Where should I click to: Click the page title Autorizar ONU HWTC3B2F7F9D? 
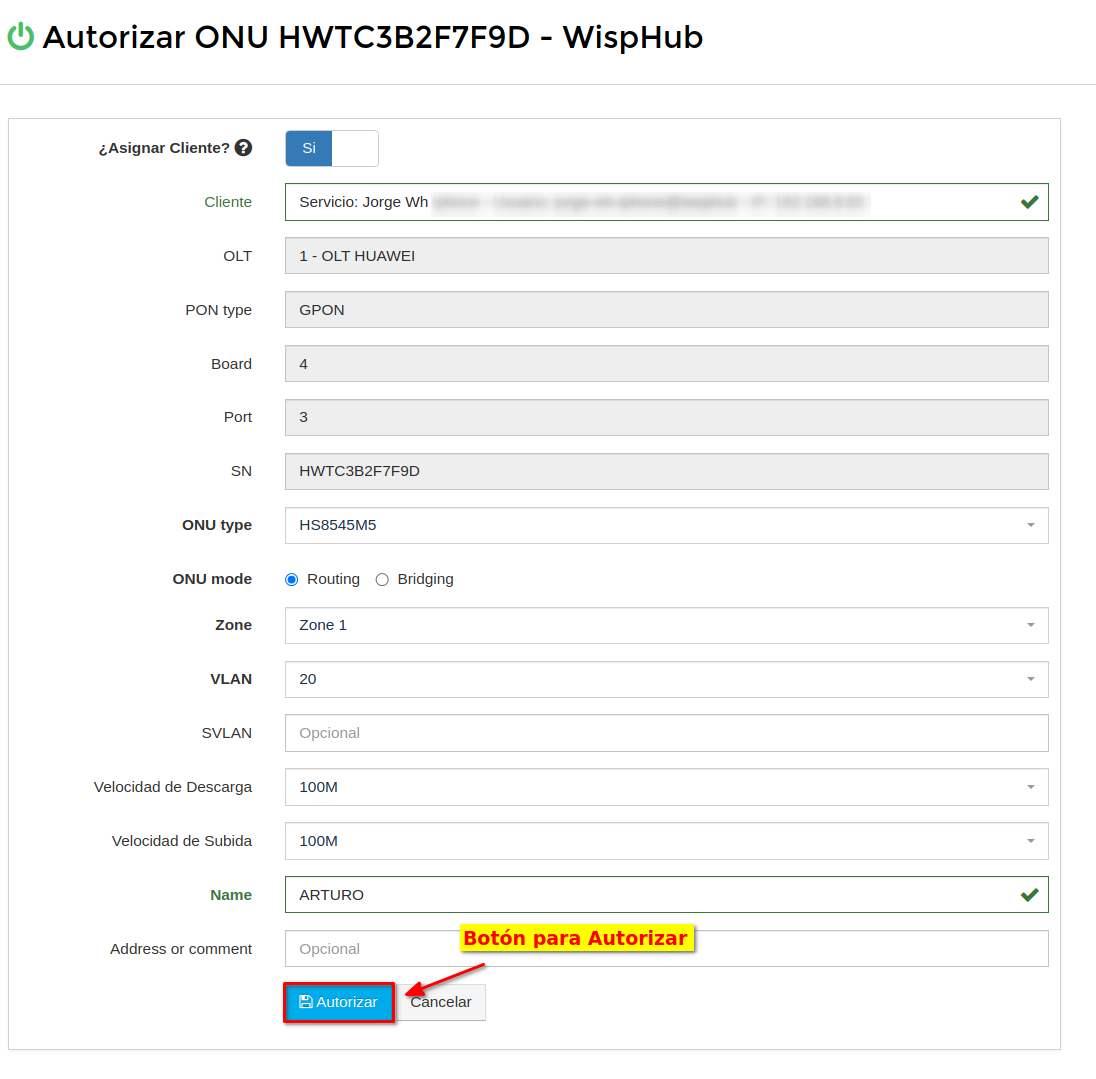tap(373, 37)
